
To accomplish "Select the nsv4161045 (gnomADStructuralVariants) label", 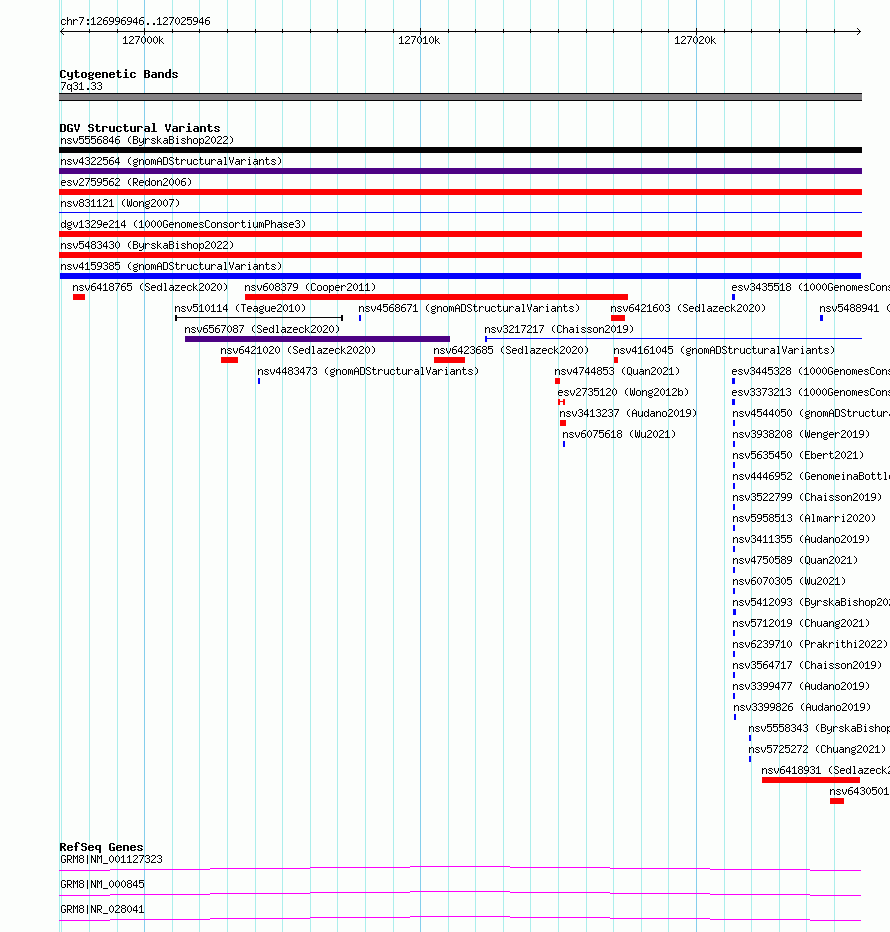I will click(724, 350).
